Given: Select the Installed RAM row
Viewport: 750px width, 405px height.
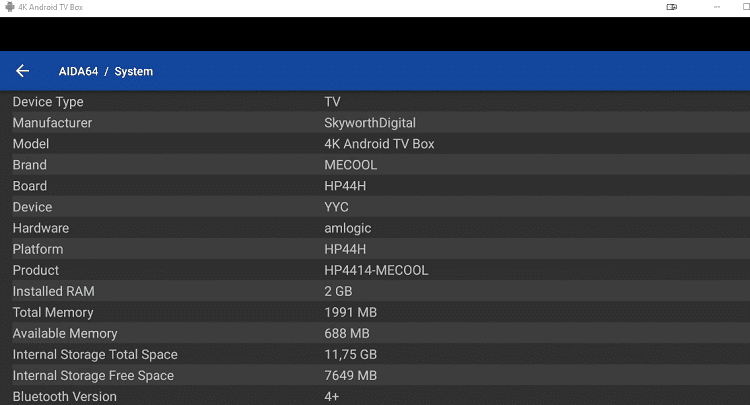Looking at the screenshot, I should point(375,291).
